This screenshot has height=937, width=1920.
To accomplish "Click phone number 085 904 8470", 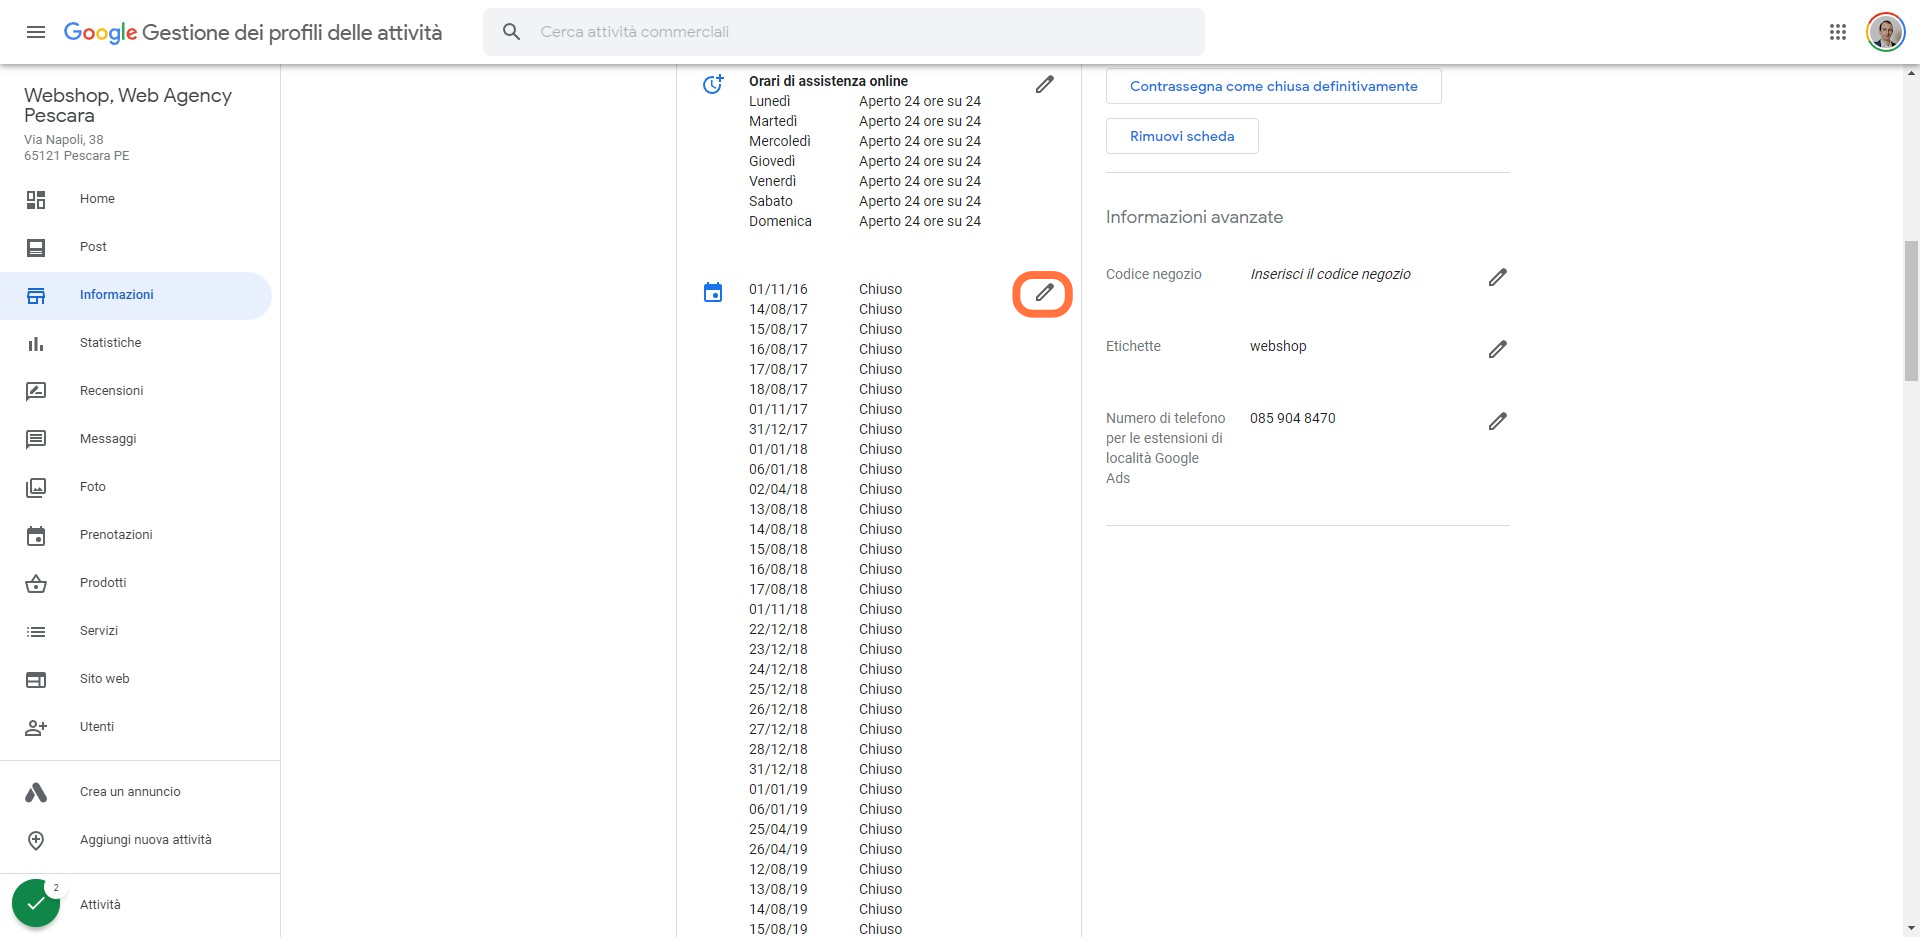I will [x=1292, y=418].
